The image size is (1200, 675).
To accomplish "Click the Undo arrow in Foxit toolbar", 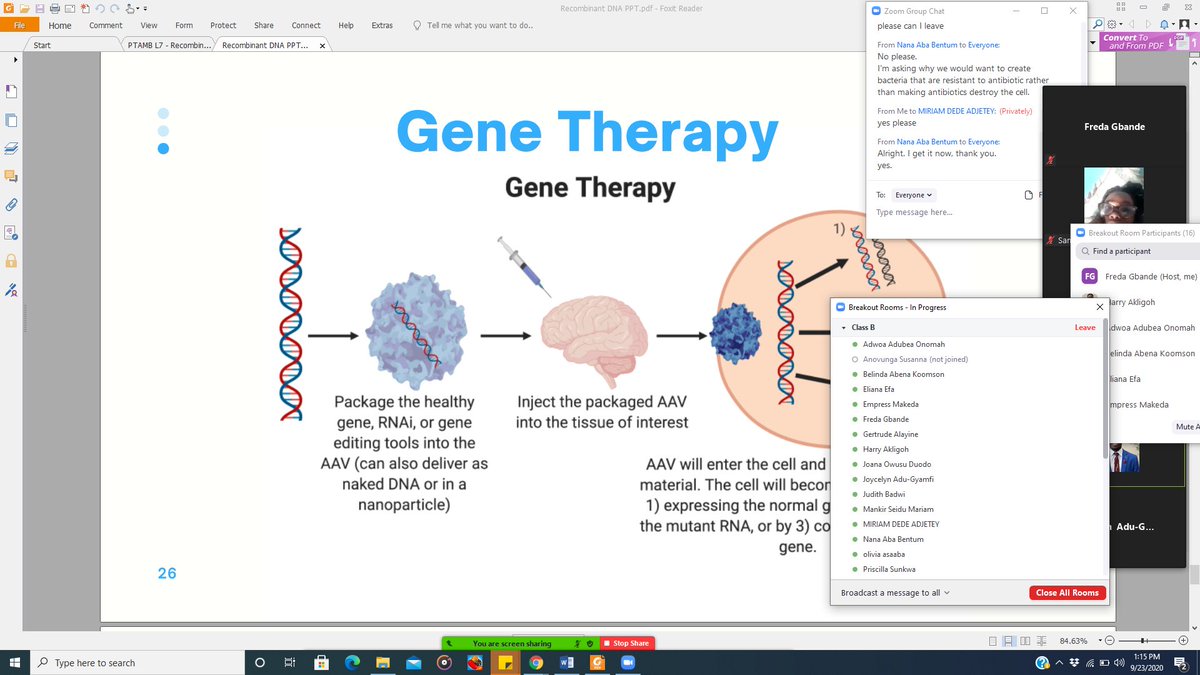I will [100, 8].
